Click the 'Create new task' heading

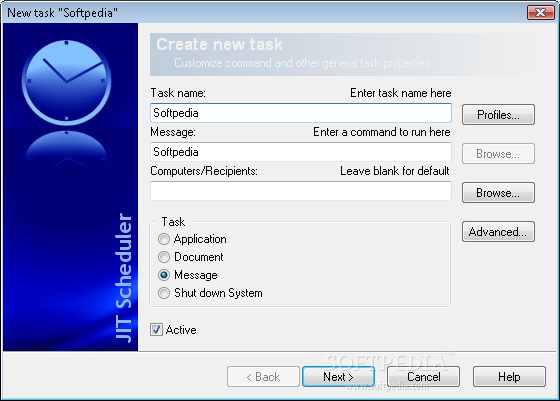[x=219, y=44]
